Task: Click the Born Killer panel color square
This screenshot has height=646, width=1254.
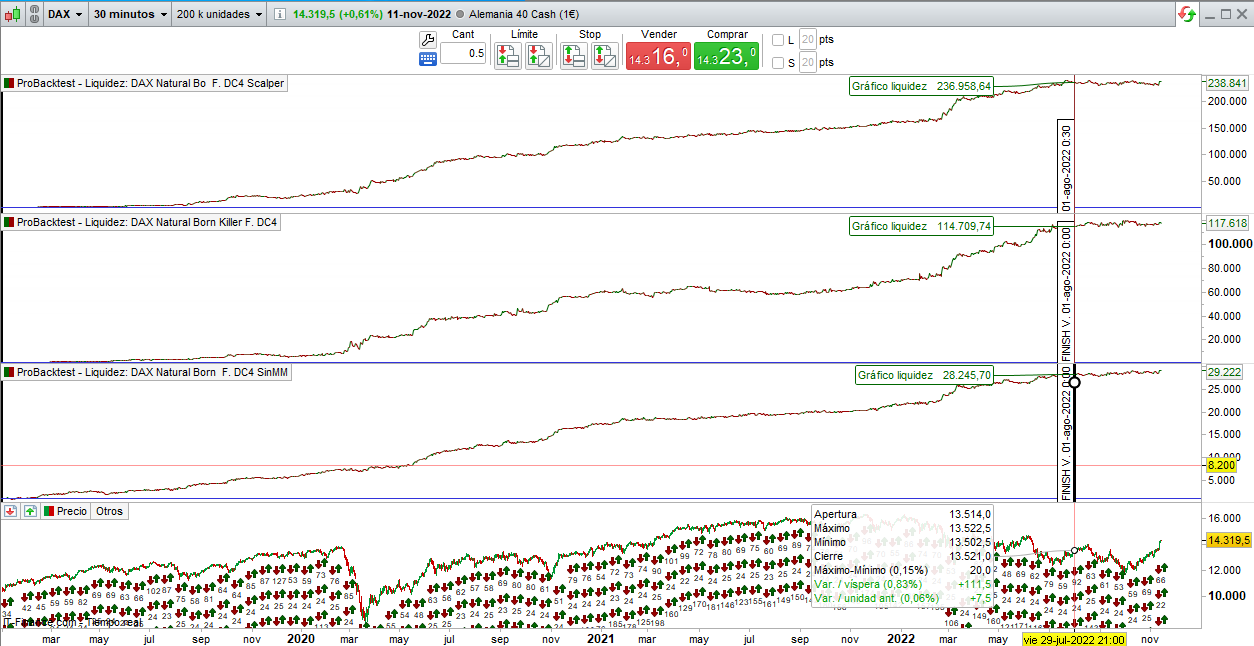Action: point(9,223)
